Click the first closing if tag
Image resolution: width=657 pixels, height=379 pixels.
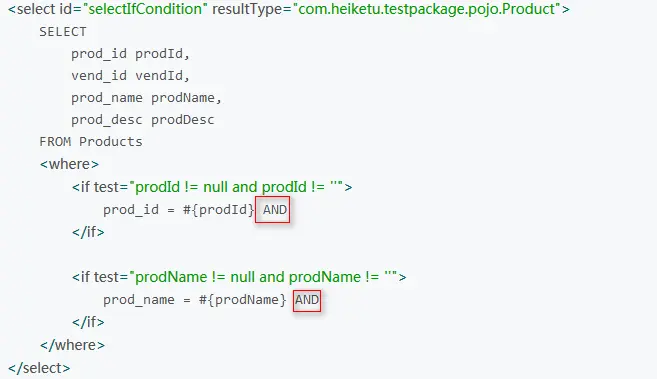coord(88,232)
